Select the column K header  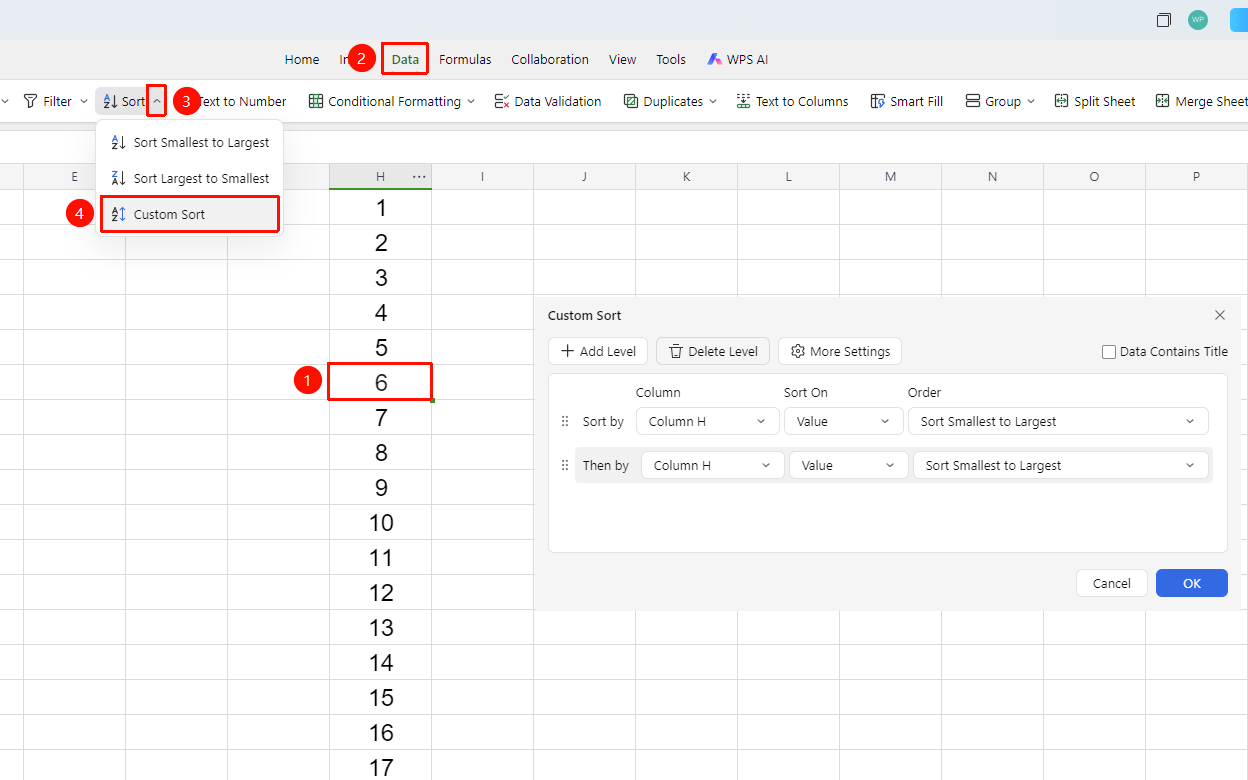pyautogui.click(x=686, y=177)
